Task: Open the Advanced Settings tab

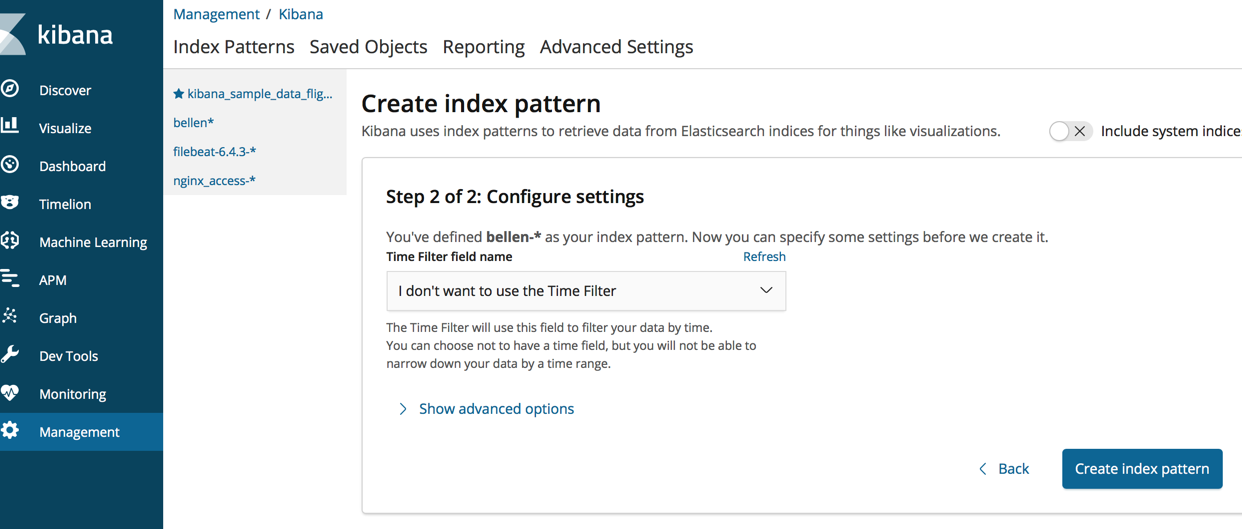Action: click(x=616, y=47)
